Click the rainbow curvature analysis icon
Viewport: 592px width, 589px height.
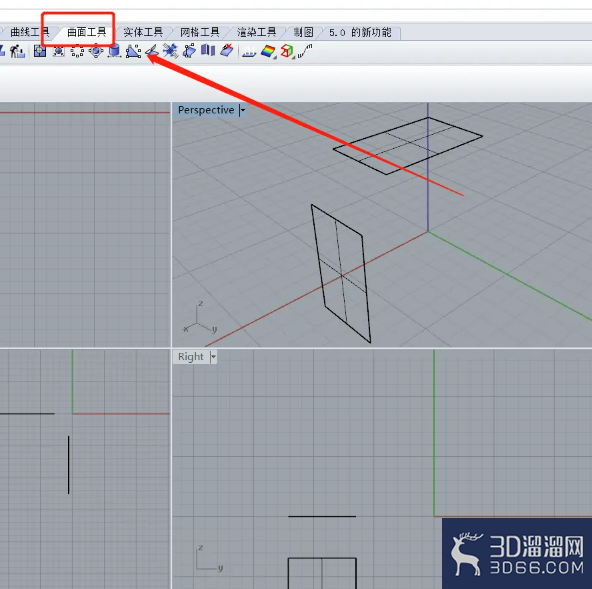(268, 51)
